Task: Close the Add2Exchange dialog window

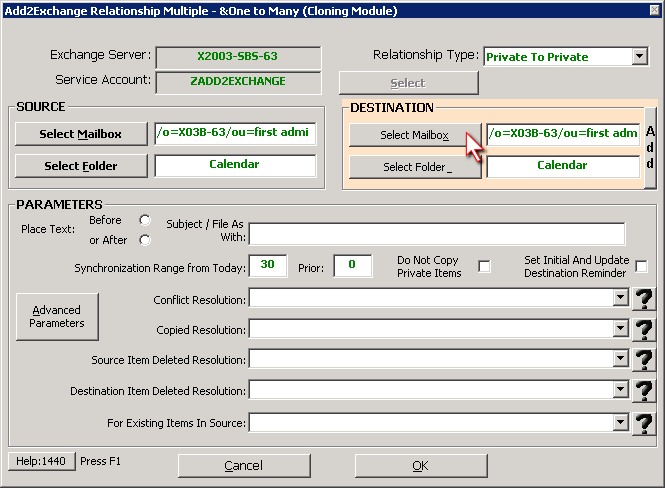Action: (x=655, y=10)
